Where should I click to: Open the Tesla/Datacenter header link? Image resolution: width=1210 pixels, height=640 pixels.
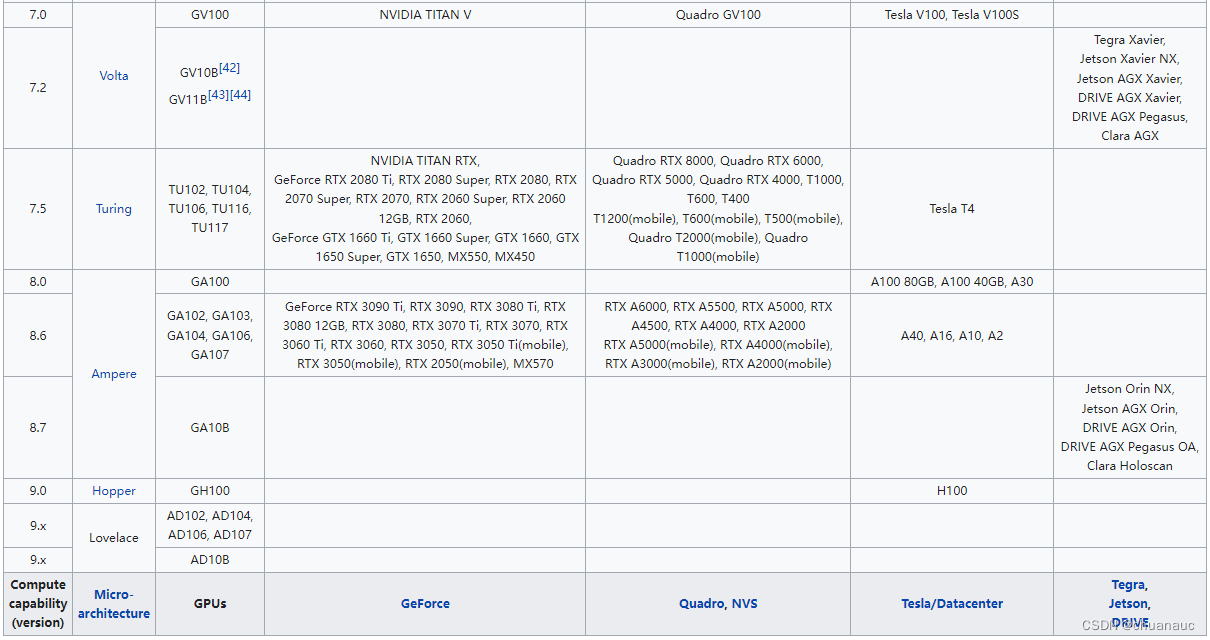coord(952,604)
